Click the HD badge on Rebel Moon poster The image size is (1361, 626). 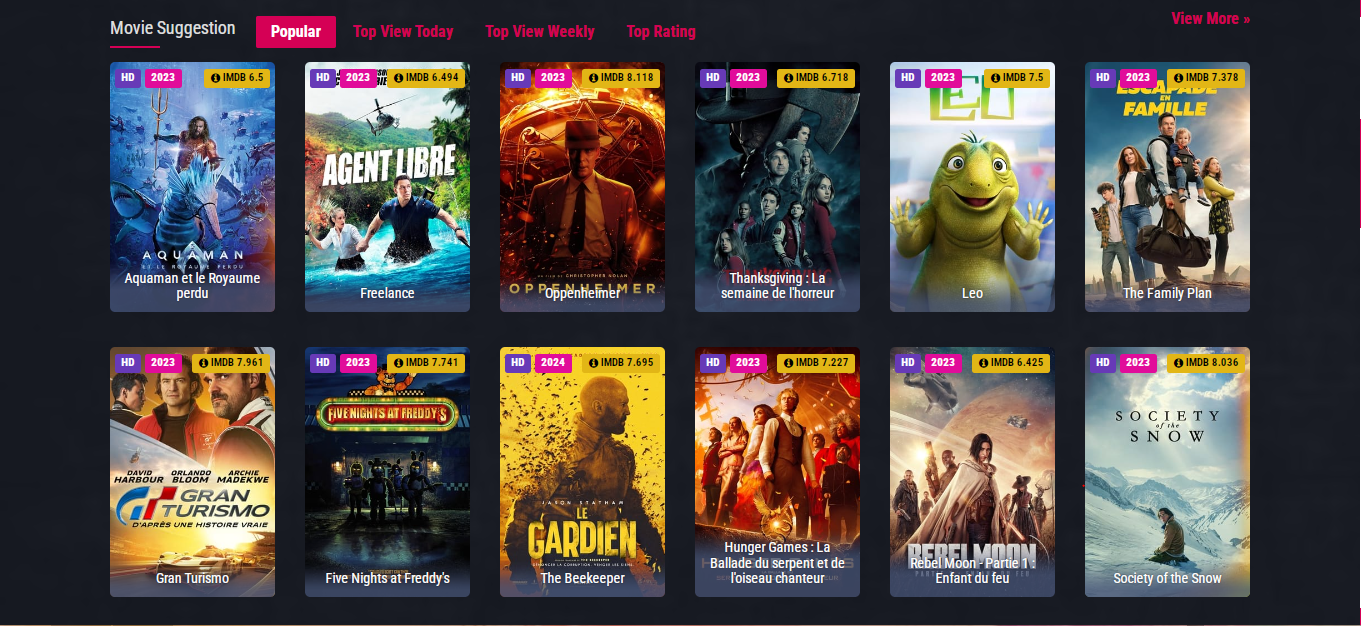click(x=907, y=363)
